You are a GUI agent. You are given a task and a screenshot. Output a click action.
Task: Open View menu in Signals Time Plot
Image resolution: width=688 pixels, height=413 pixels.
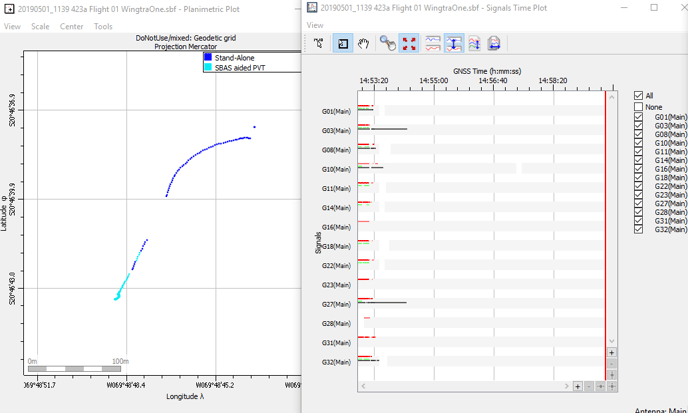coord(315,26)
